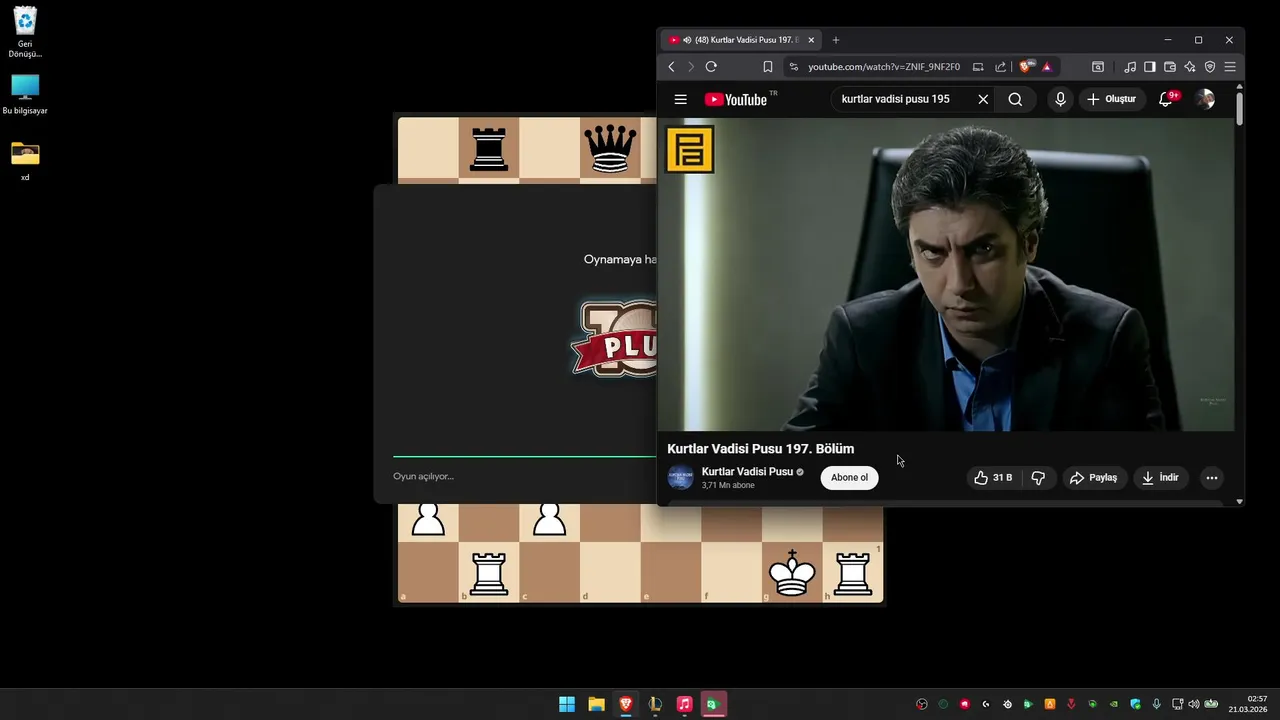Open a new browser tab
The image size is (1280, 720).
tap(836, 40)
